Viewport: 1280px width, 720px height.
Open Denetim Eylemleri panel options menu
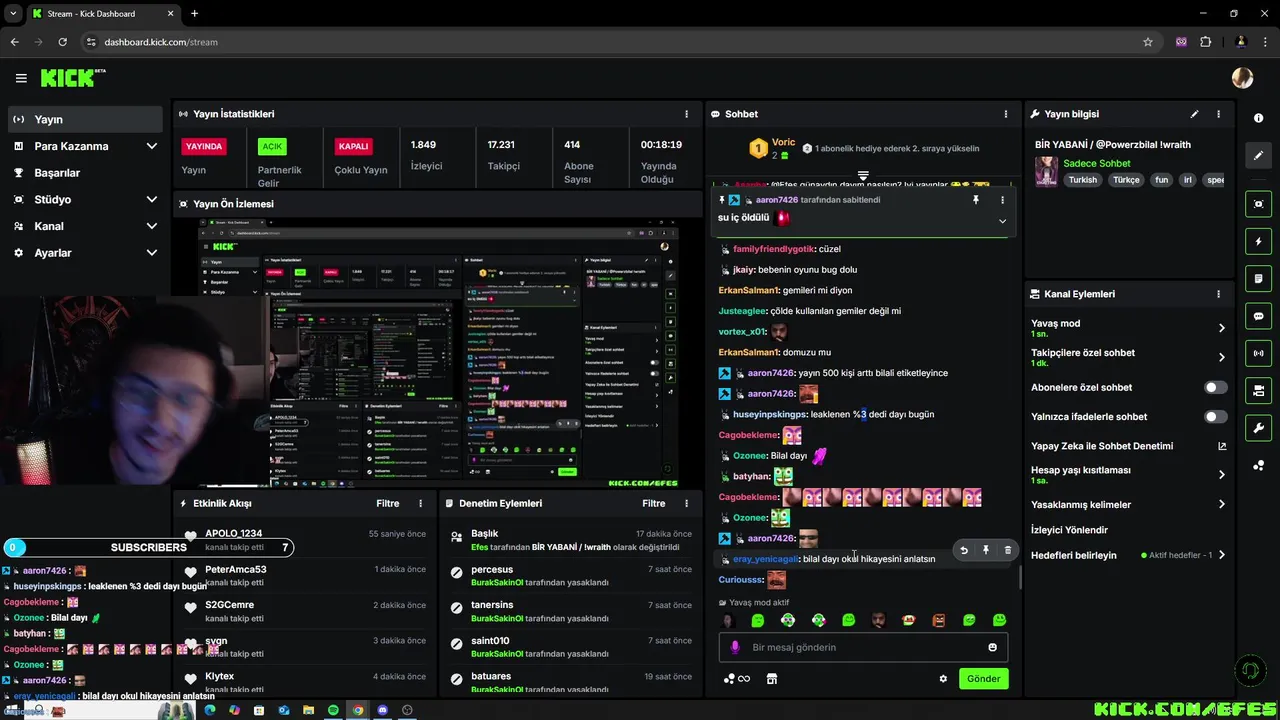pos(686,503)
